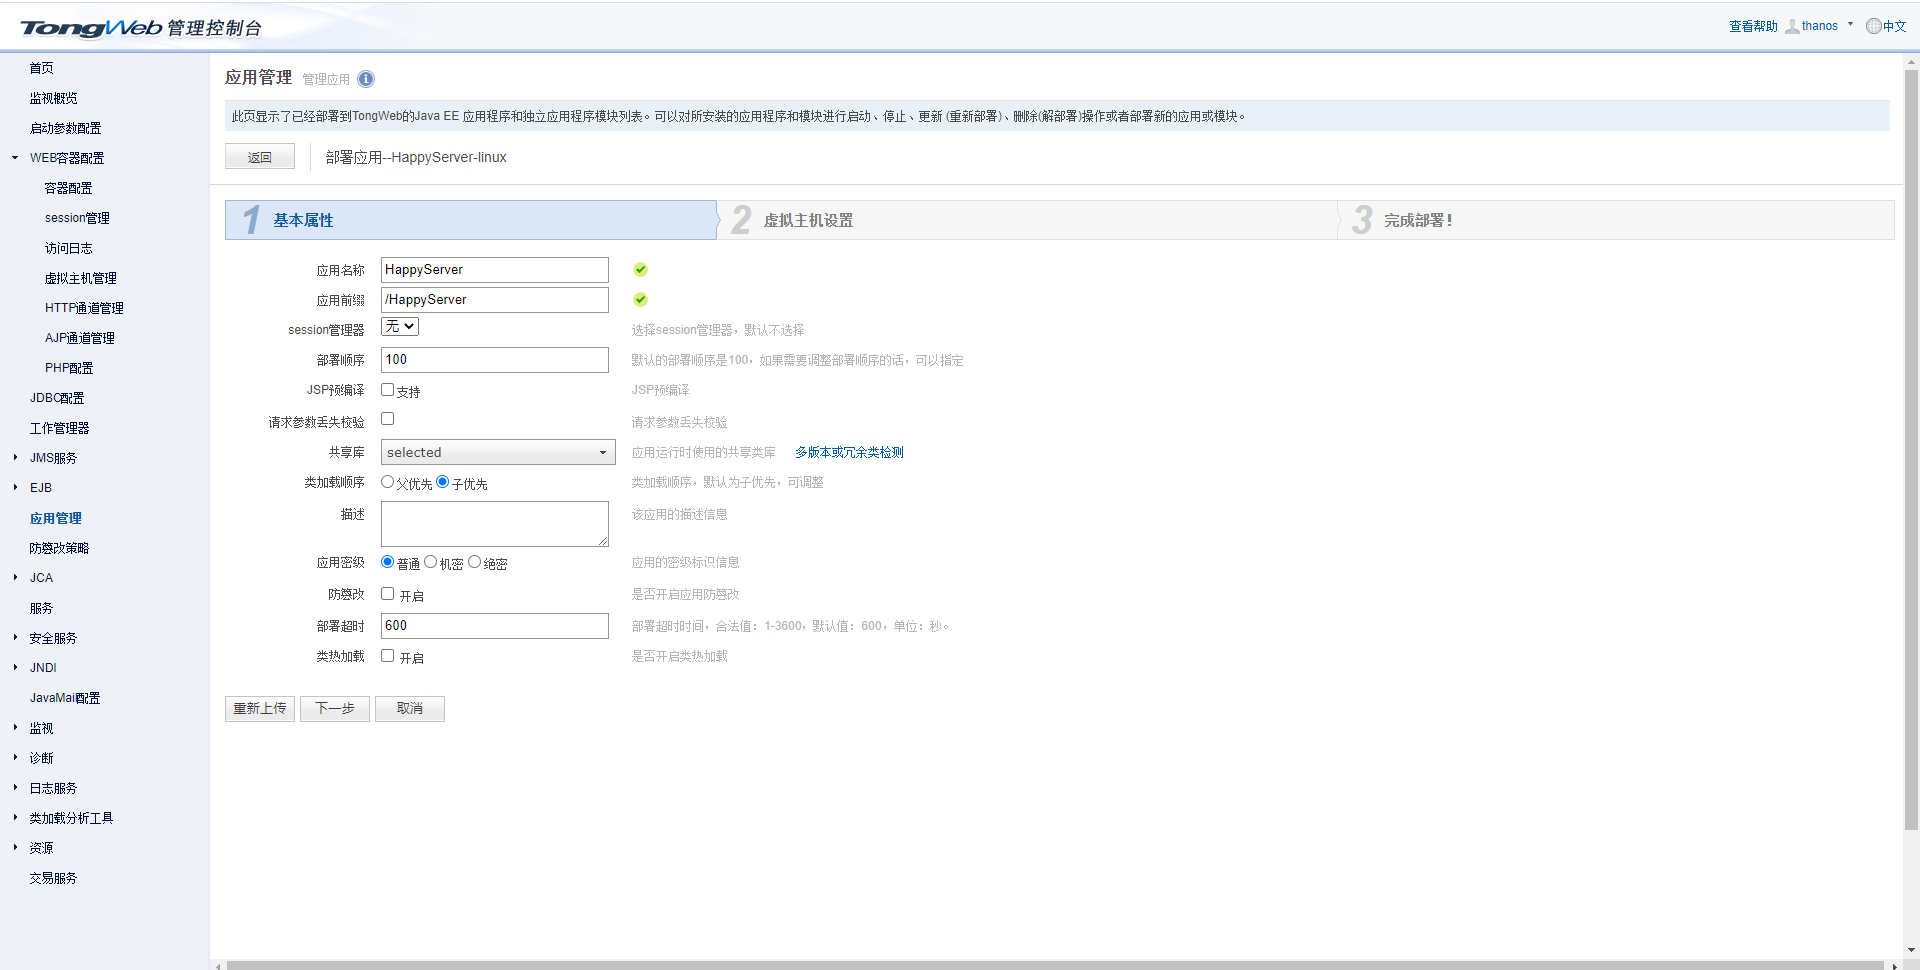
Task: Click the green checkmark beside 应用名称 field
Action: [641, 270]
